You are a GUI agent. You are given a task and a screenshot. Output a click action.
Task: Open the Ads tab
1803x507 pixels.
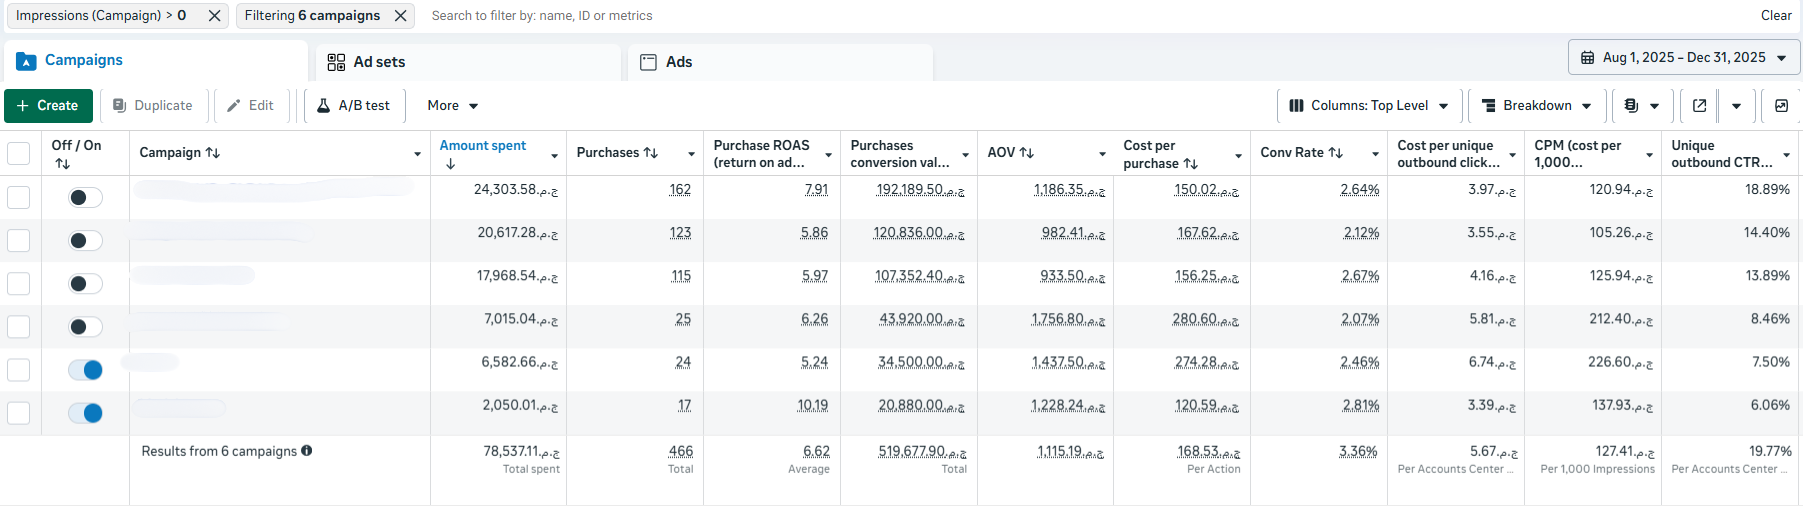tap(780, 62)
